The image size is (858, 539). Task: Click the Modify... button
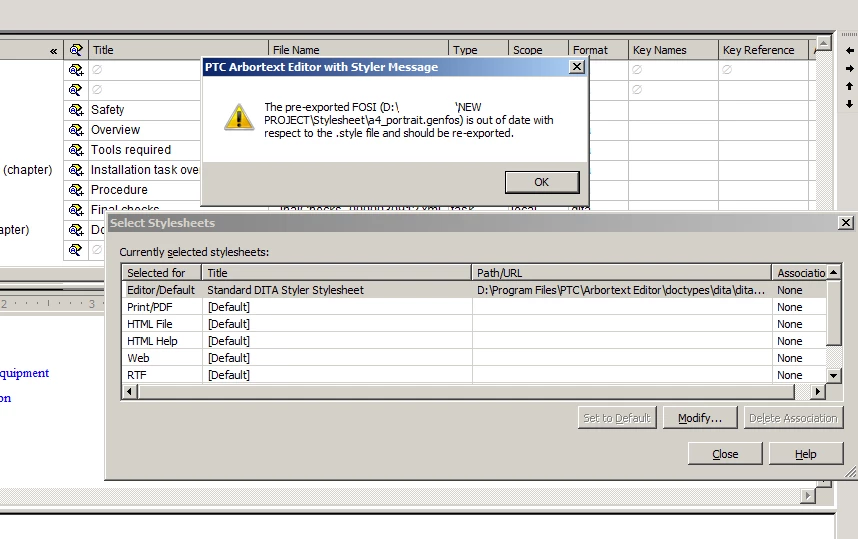[x=700, y=418]
